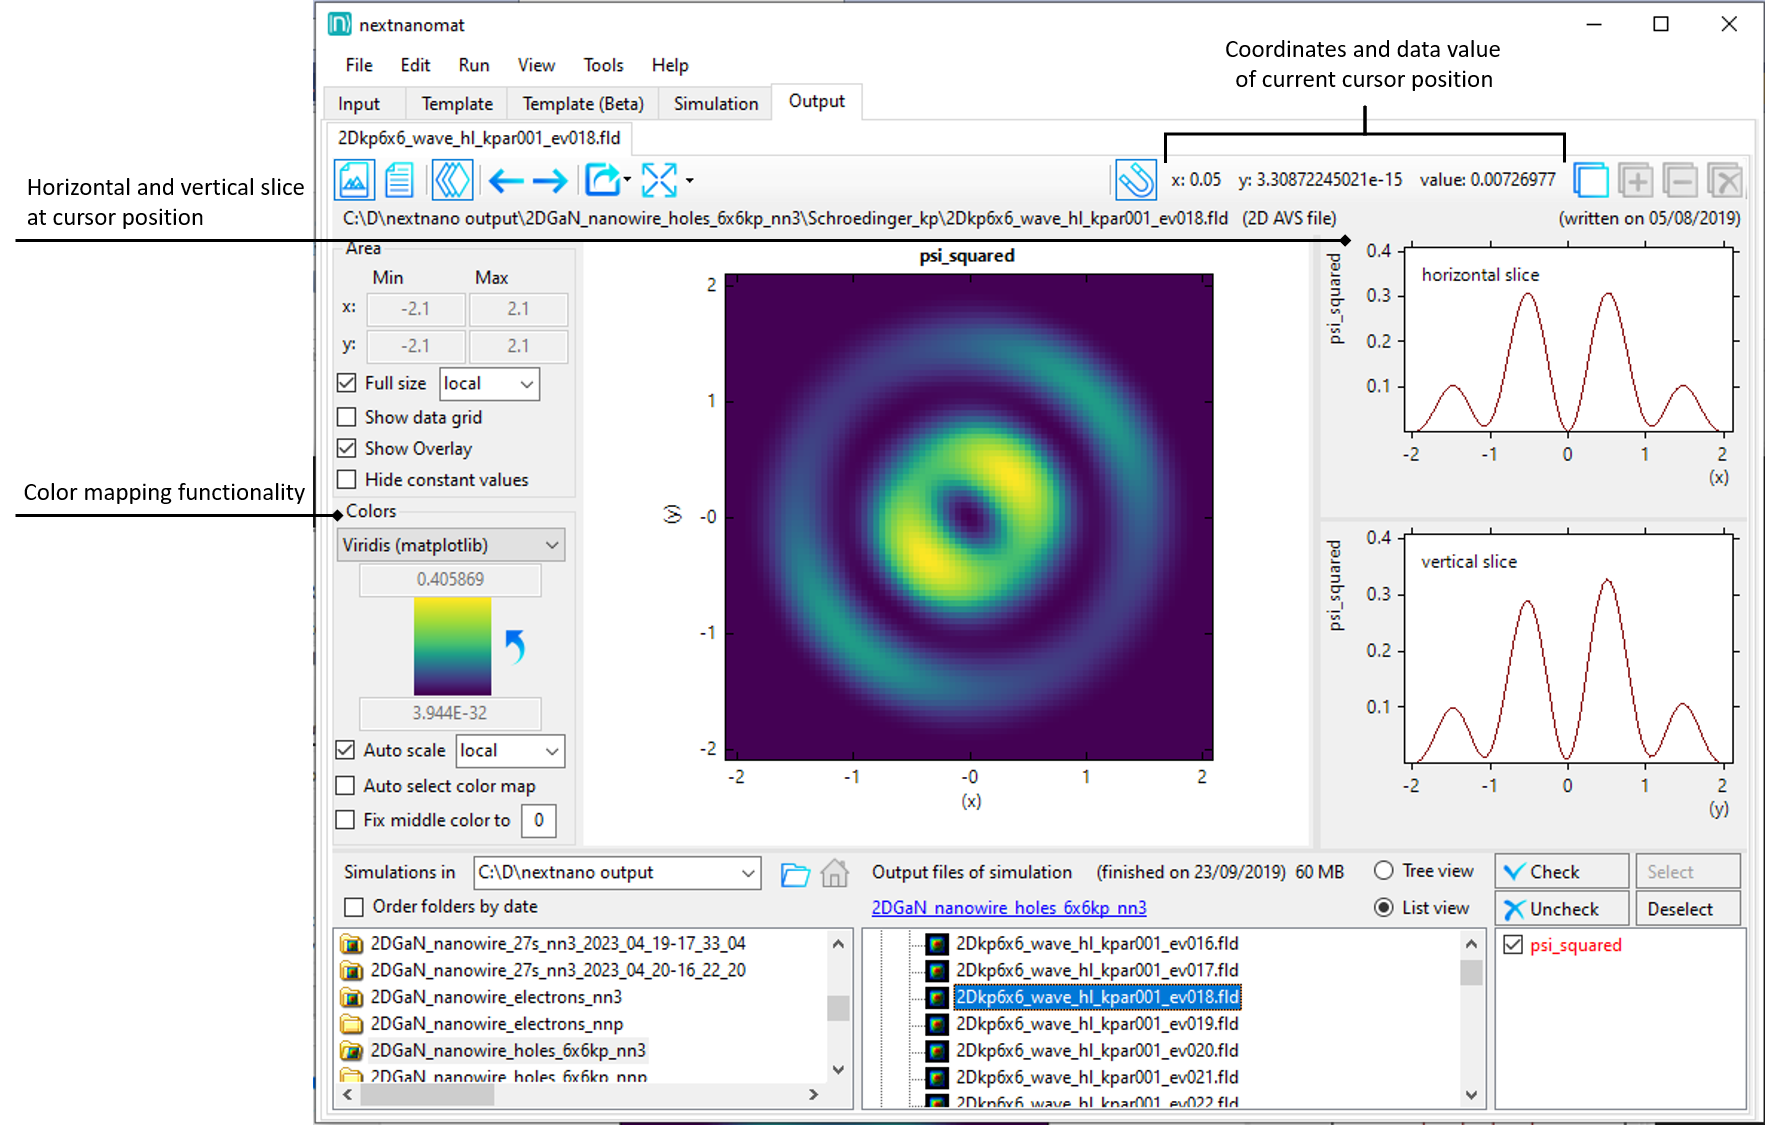
Task: Click the Uncheck button
Action: (x=1561, y=909)
